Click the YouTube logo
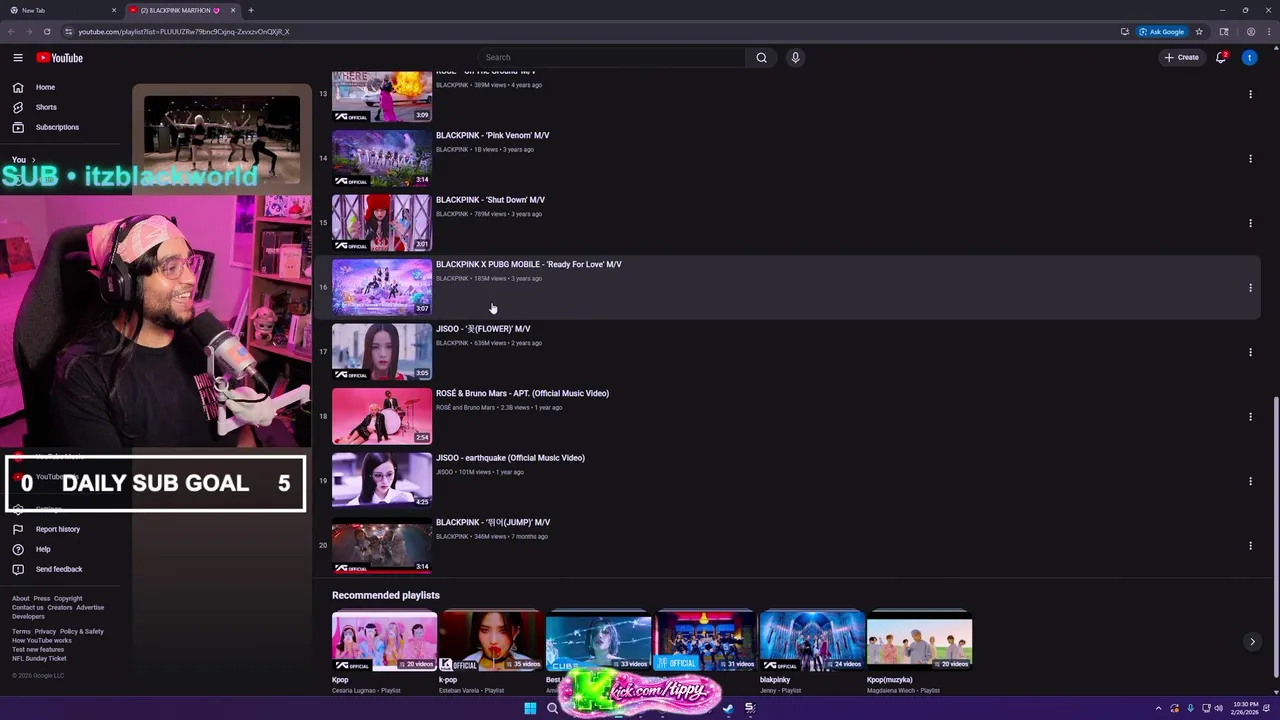Image resolution: width=1280 pixels, height=720 pixels. point(60,58)
